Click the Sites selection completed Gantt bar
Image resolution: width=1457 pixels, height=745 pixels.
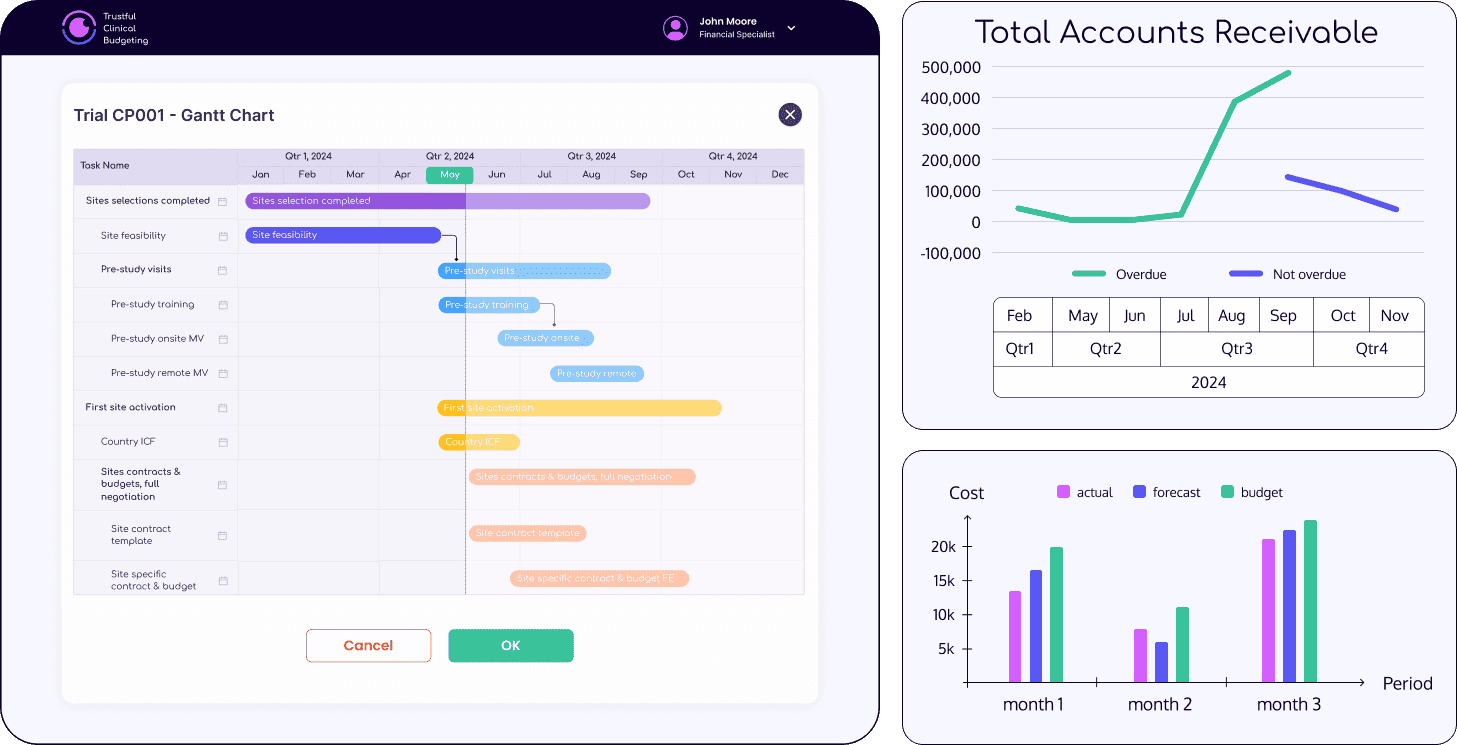(x=447, y=201)
